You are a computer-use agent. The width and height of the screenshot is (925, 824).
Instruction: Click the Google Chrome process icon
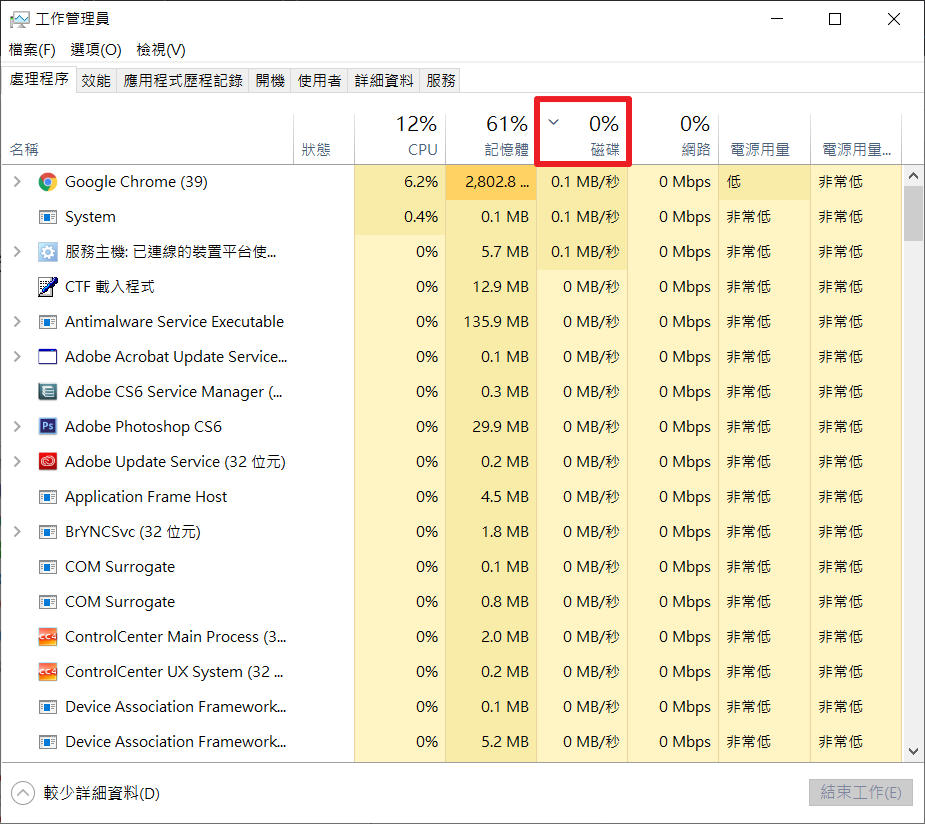point(48,182)
